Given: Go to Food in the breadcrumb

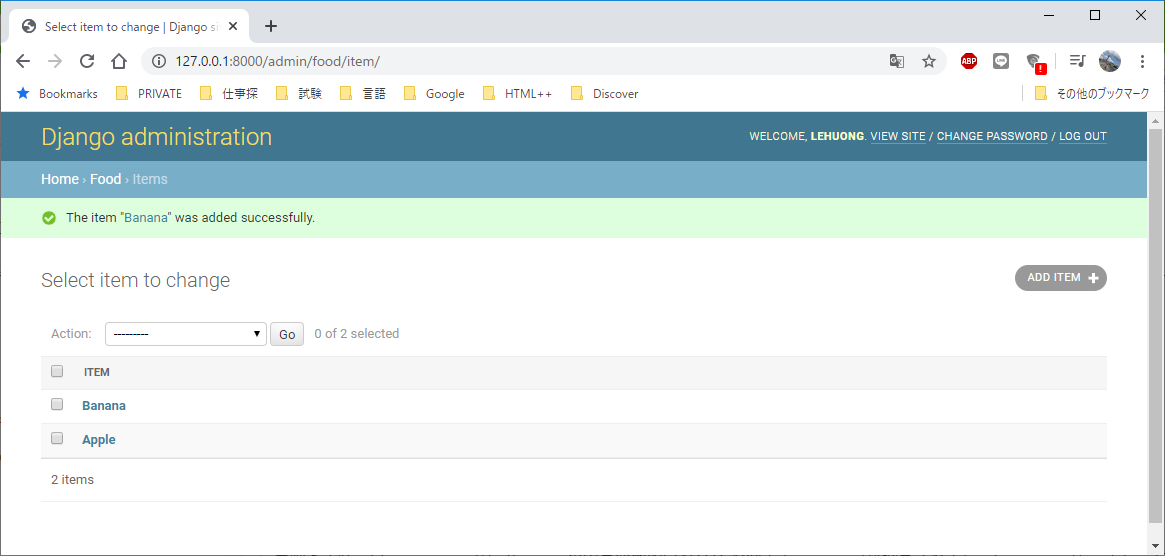Looking at the screenshot, I should [106, 179].
